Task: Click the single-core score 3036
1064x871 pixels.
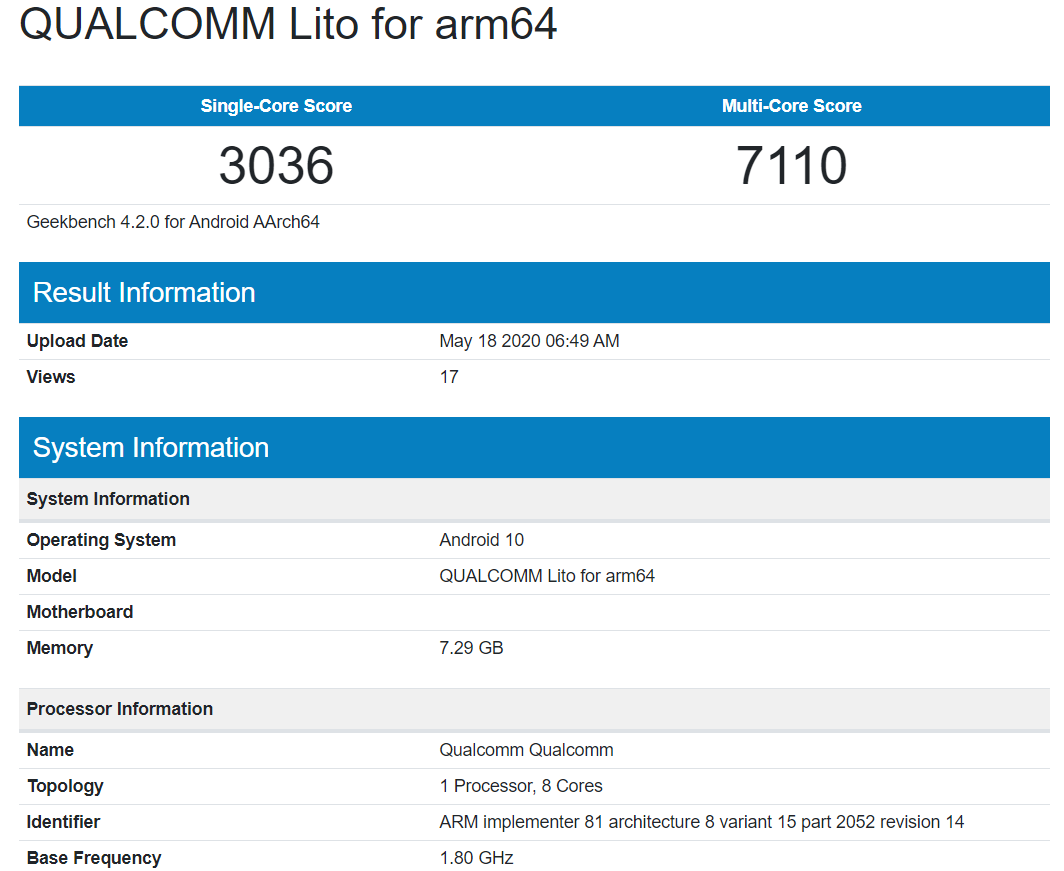Action: point(276,167)
